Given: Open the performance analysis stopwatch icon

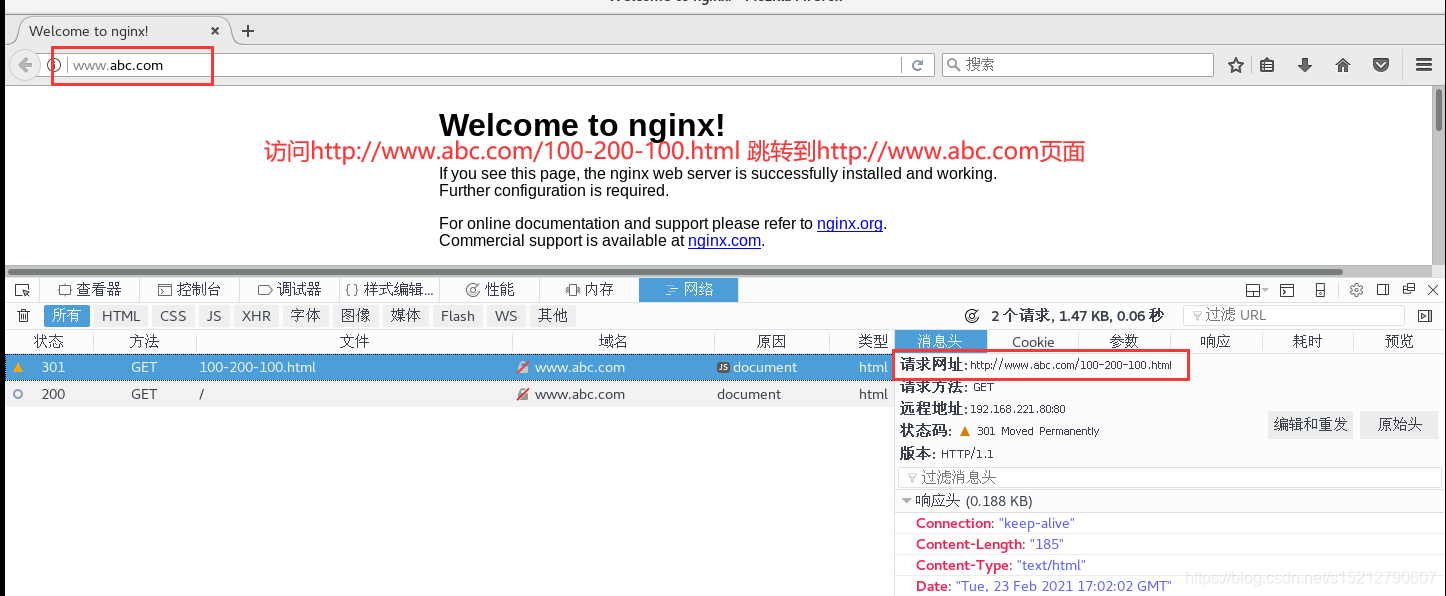Looking at the screenshot, I should pyautogui.click(x=972, y=316).
